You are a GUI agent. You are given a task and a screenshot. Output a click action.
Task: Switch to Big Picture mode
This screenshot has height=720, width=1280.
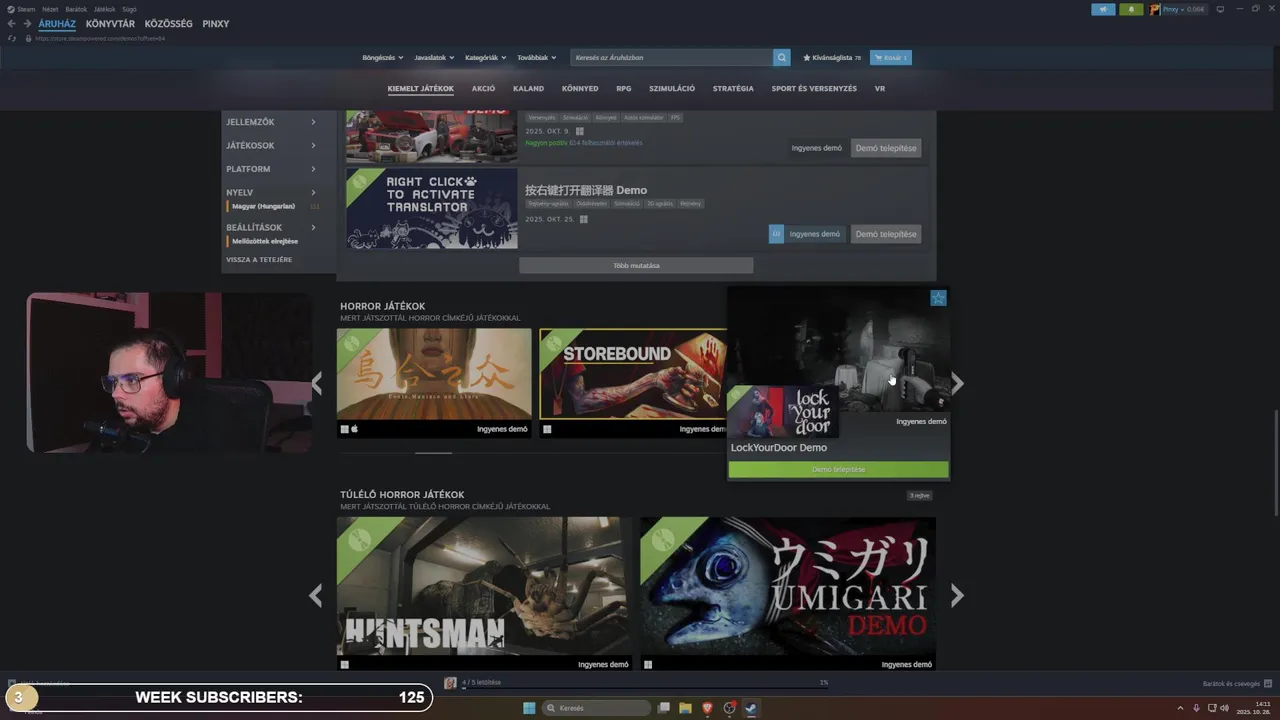point(1220,9)
